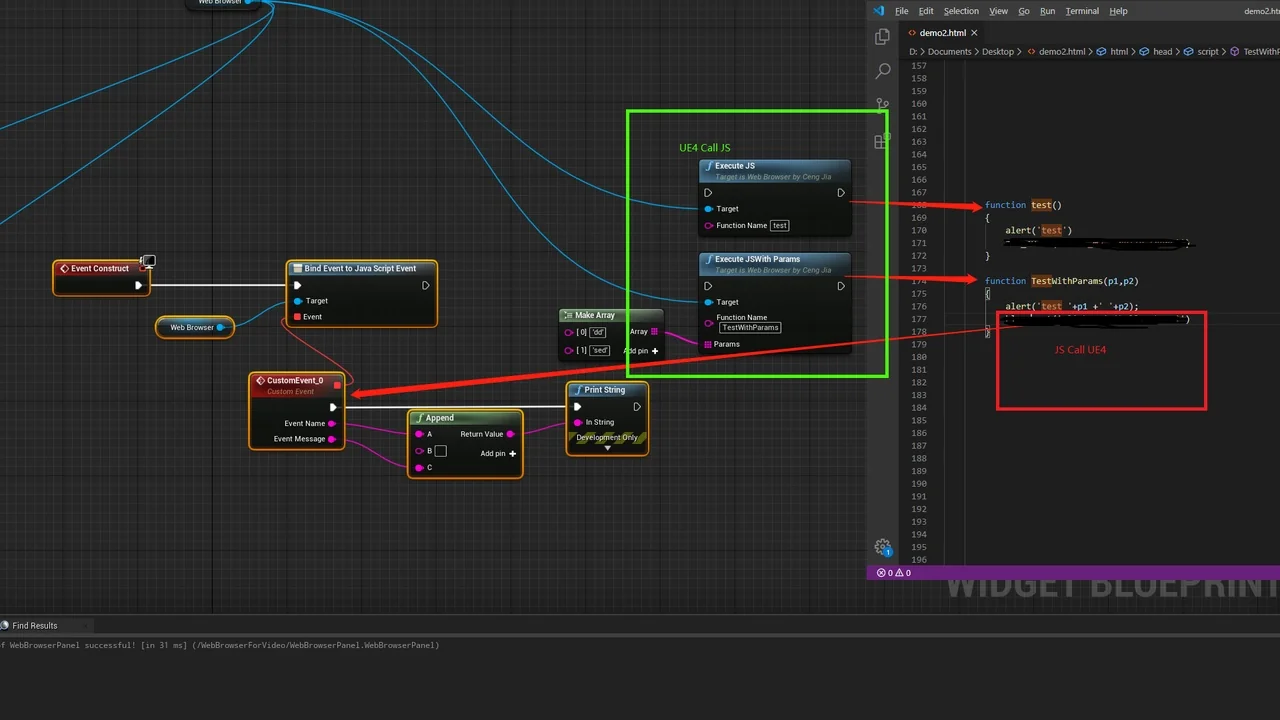Open the Selection menu
The height and width of the screenshot is (720, 1280).
(961, 11)
